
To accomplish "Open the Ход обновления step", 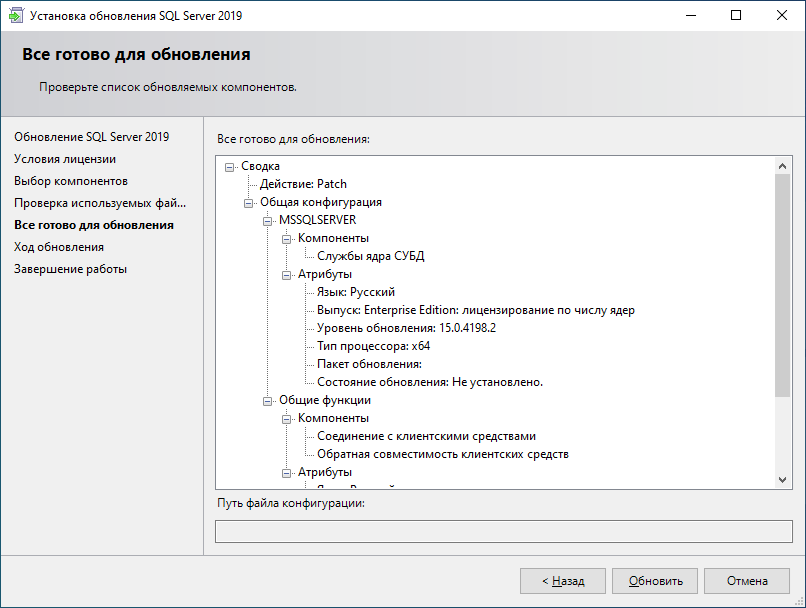I will pos(59,247).
